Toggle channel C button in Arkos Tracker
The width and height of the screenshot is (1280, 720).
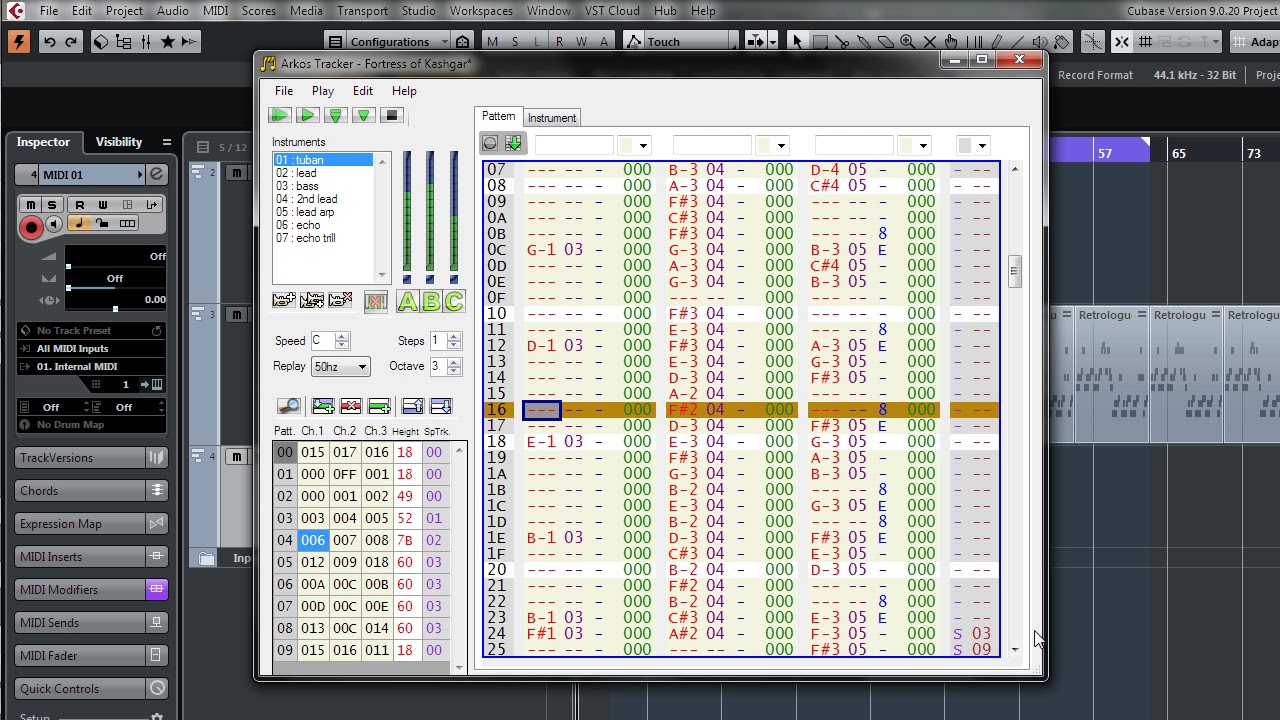(454, 301)
